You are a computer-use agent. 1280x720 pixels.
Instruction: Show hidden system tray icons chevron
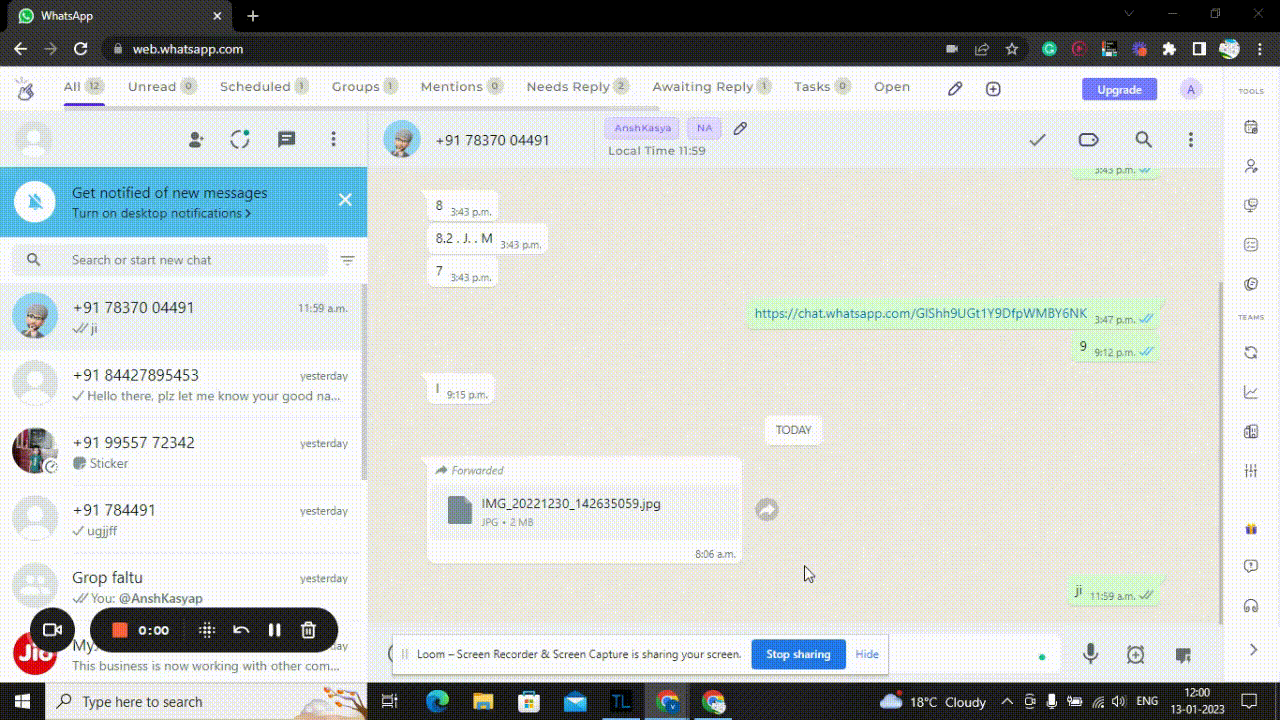coord(1007,702)
